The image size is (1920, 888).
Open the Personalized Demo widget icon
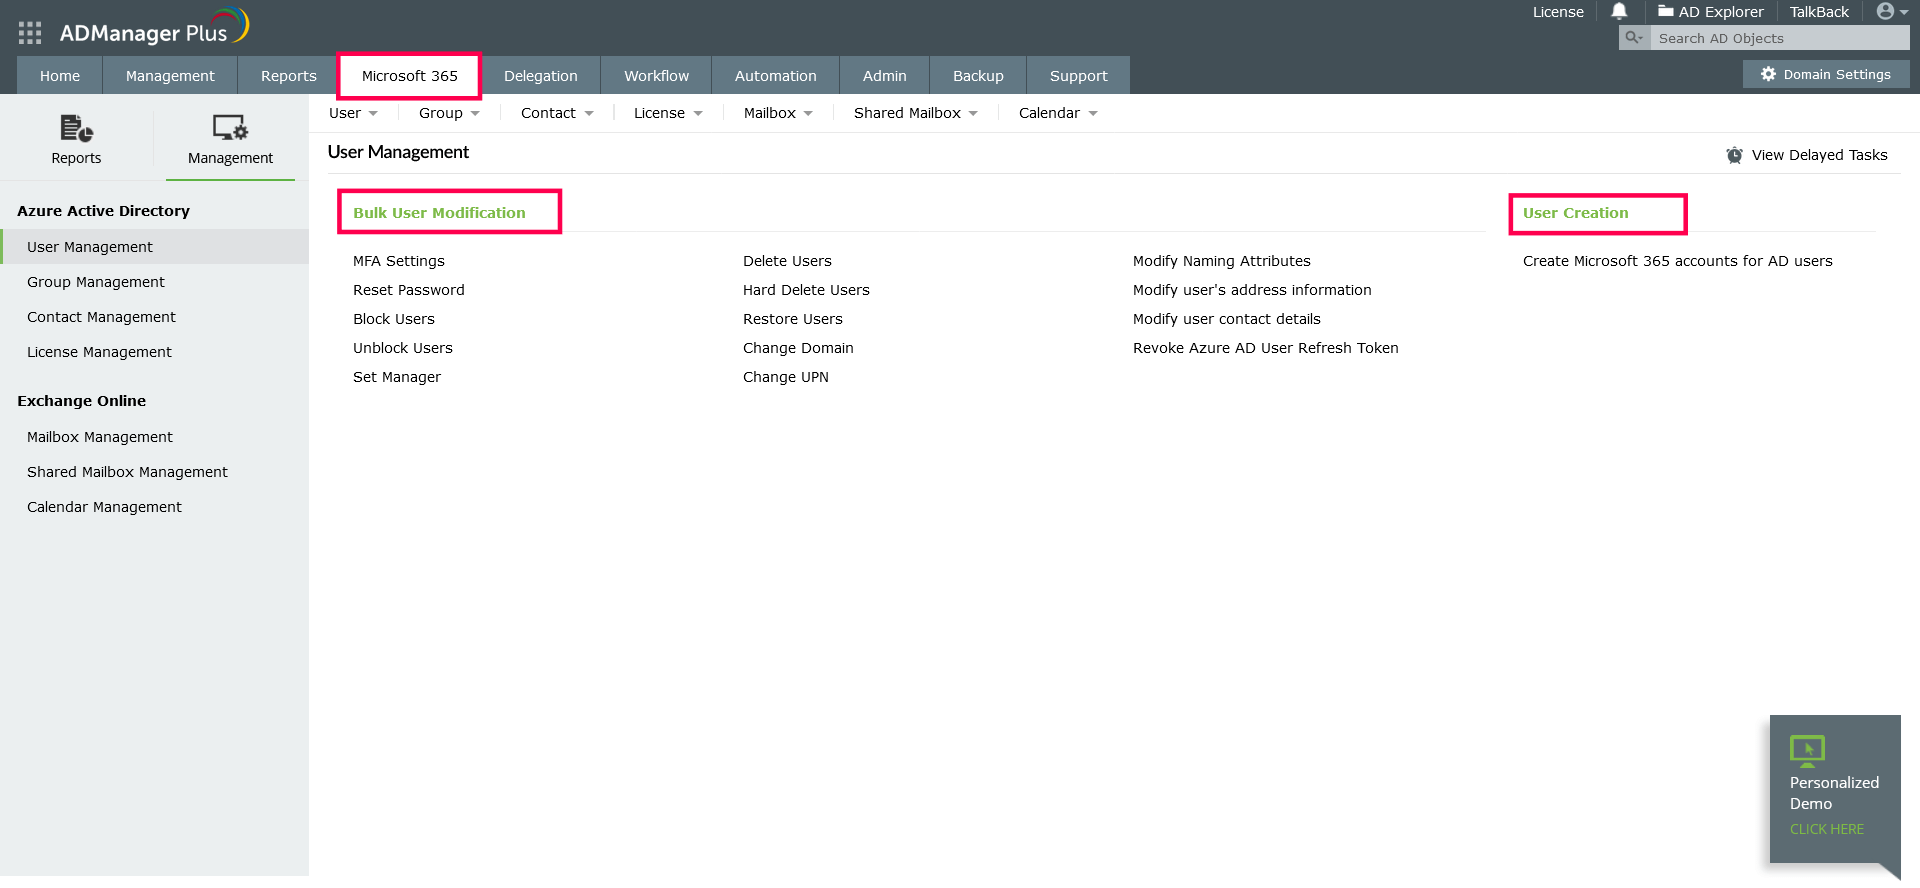click(x=1807, y=751)
